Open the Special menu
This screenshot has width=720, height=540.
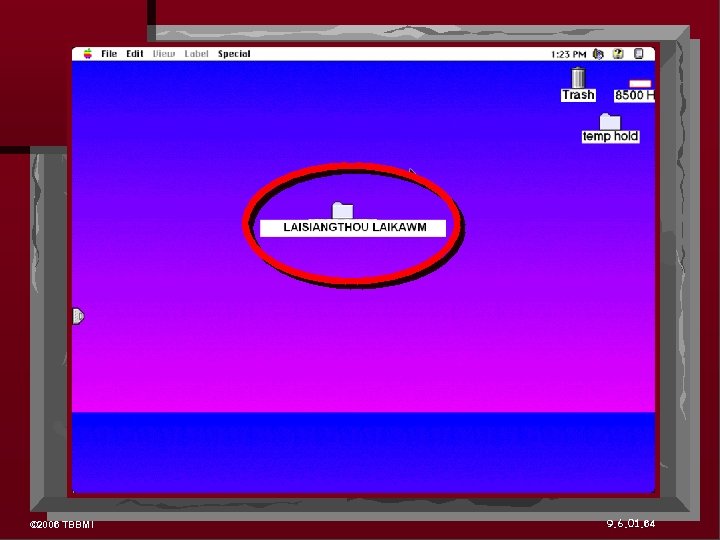[x=234, y=54]
